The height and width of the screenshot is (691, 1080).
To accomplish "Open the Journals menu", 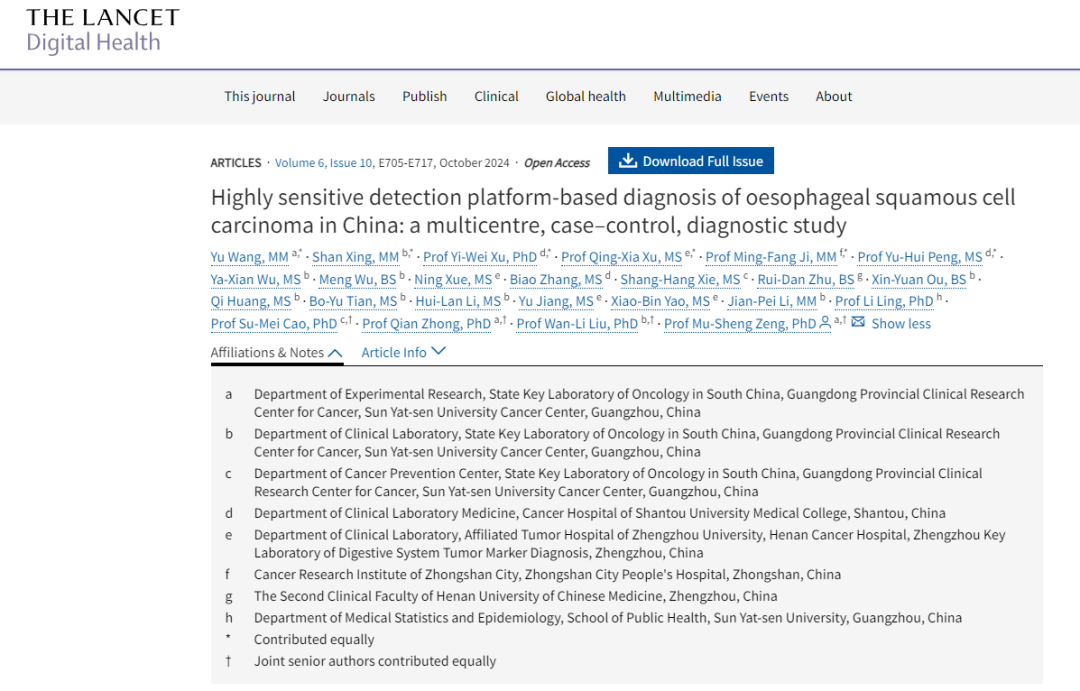I will [x=349, y=96].
